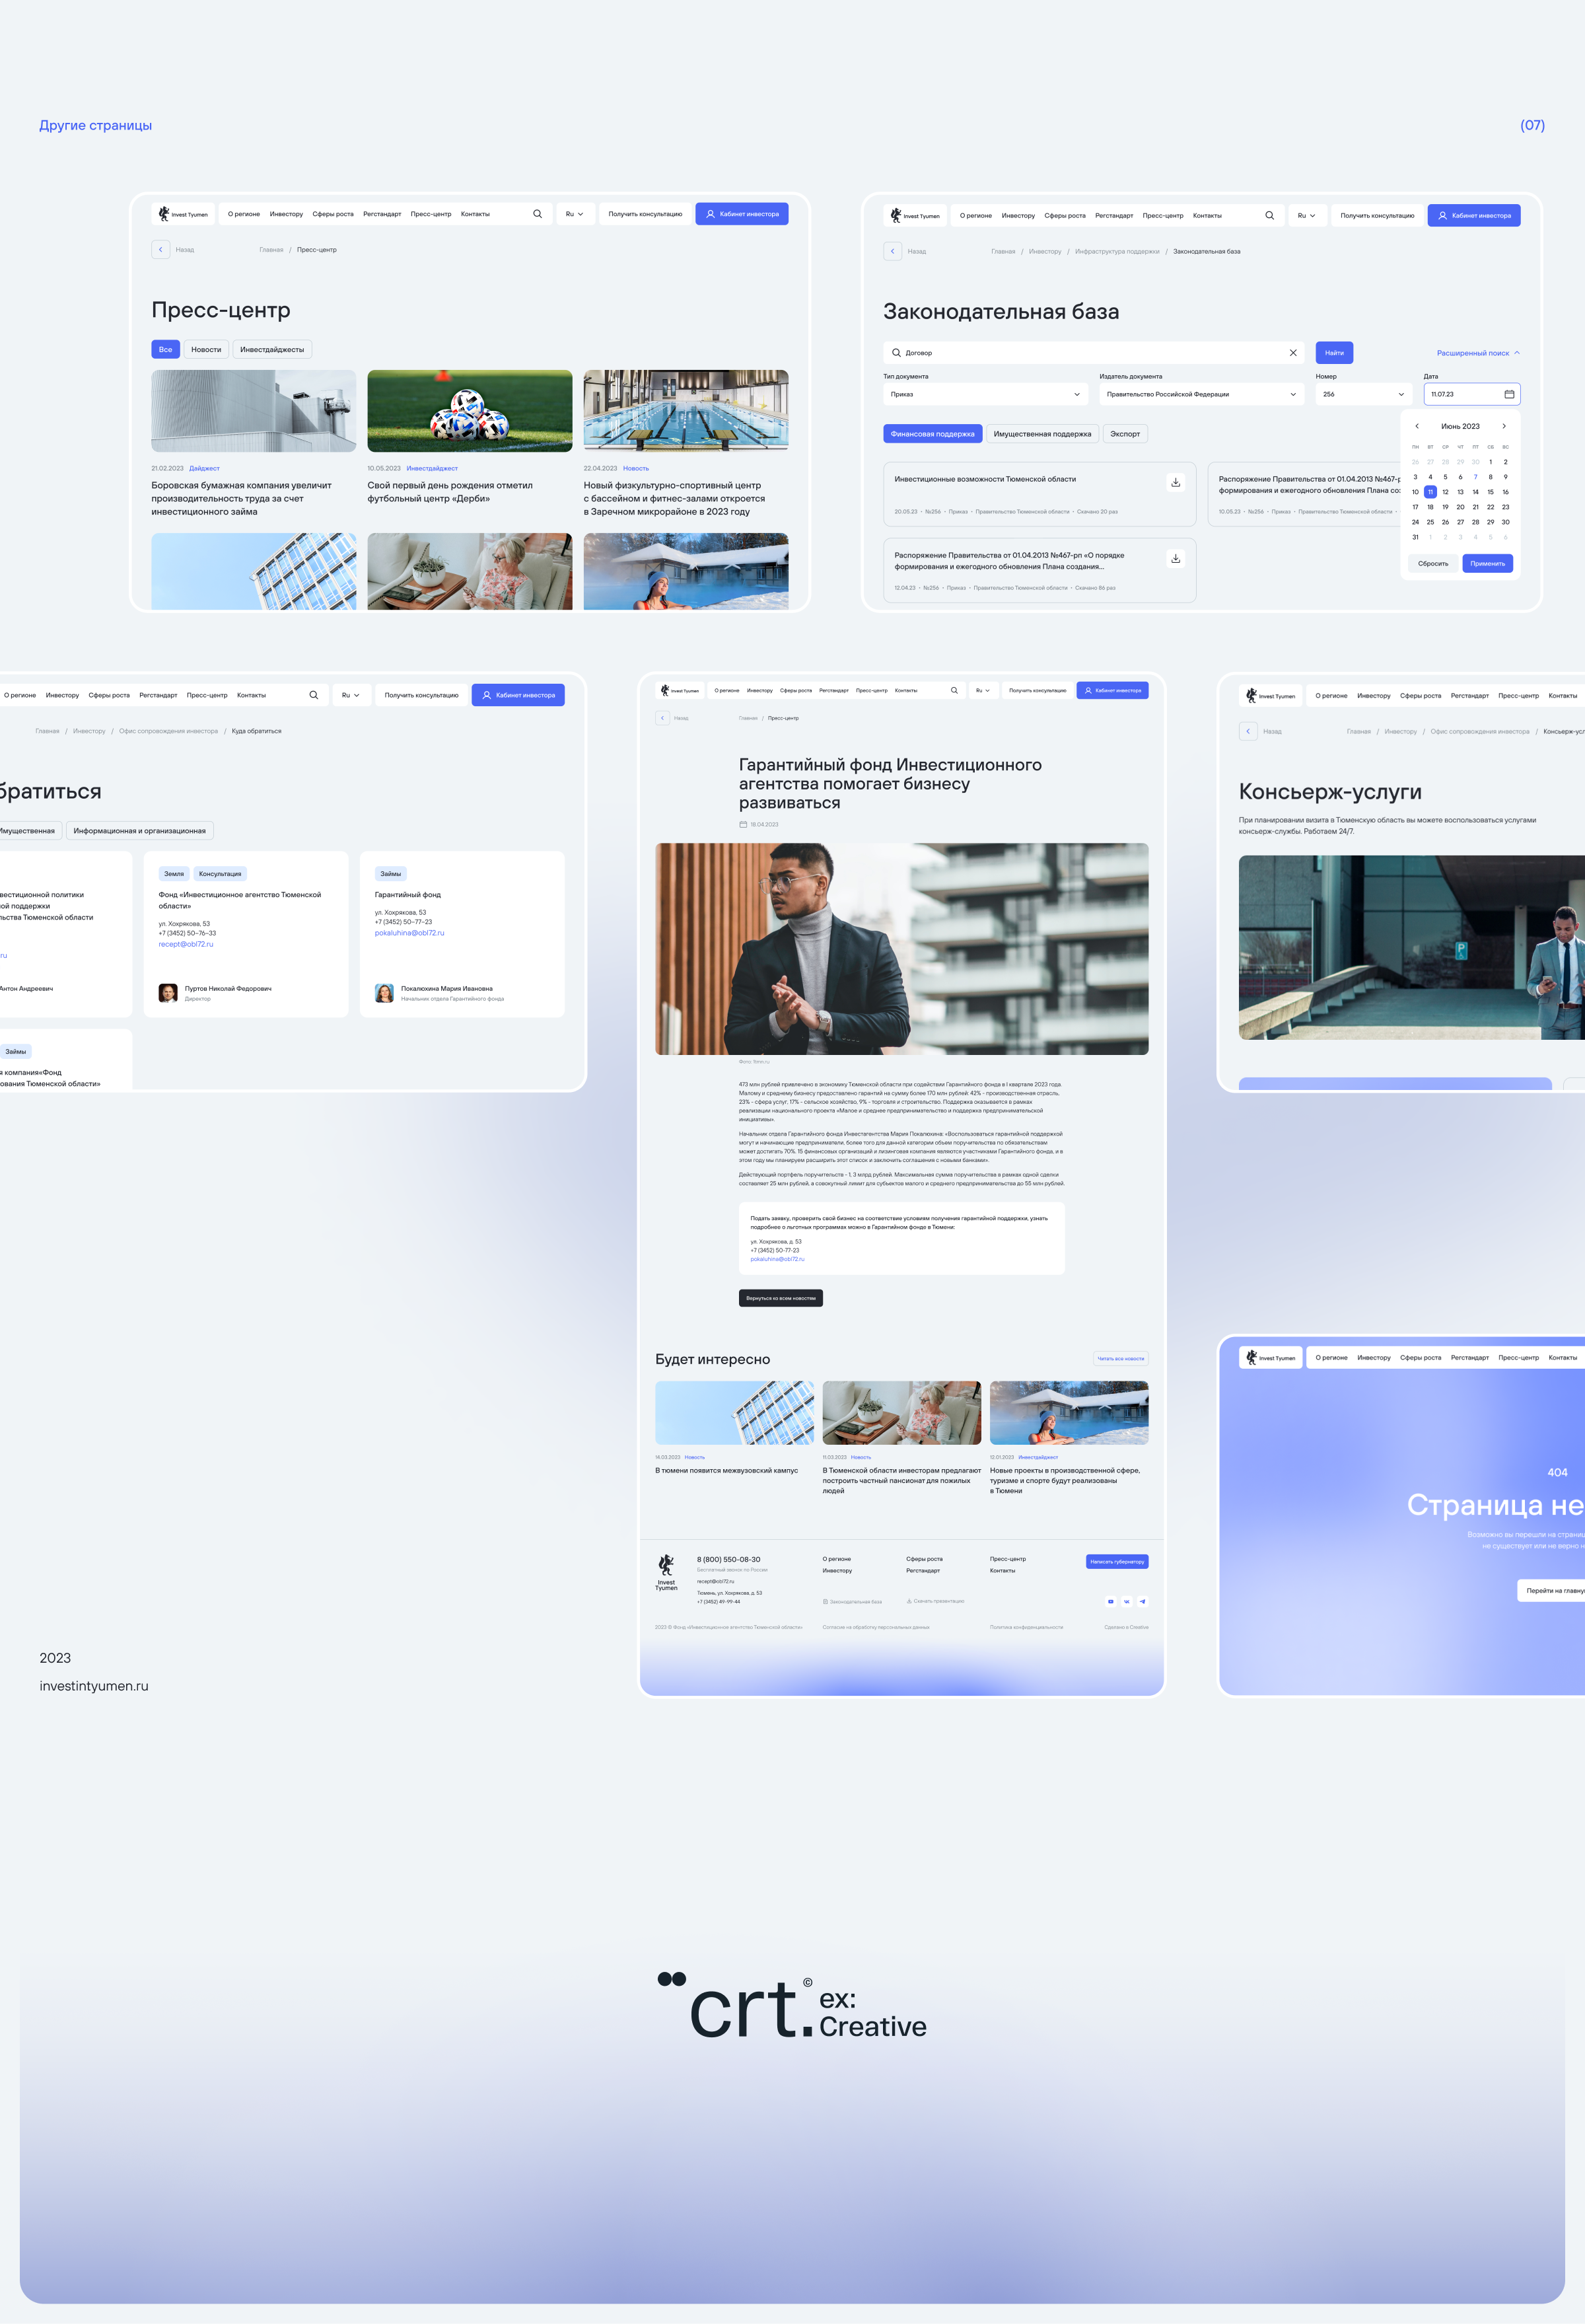Select "Инвестдайджесты" tab in Пресс-центр

click(271, 349)
